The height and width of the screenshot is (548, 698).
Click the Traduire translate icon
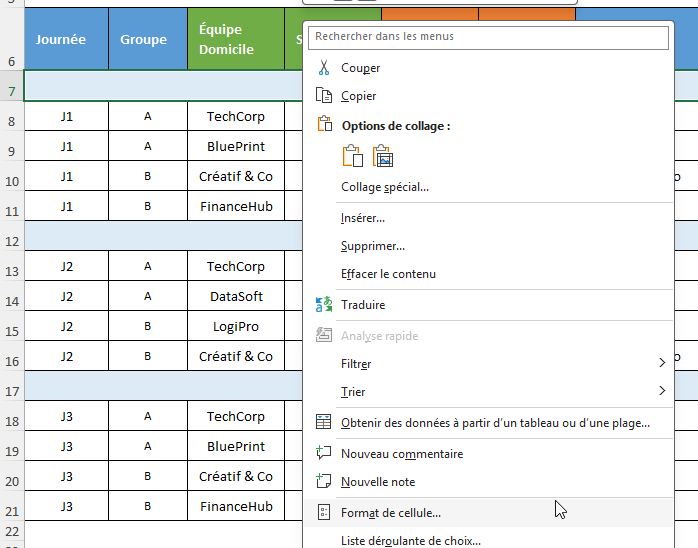pyautogui.click(x=324, y=304)
